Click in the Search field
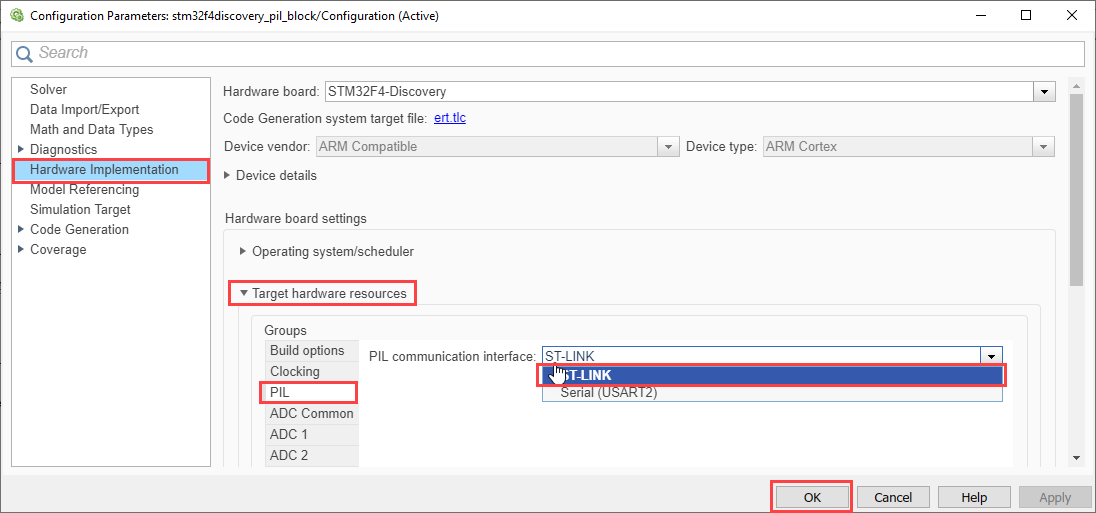 click(560, 53)
